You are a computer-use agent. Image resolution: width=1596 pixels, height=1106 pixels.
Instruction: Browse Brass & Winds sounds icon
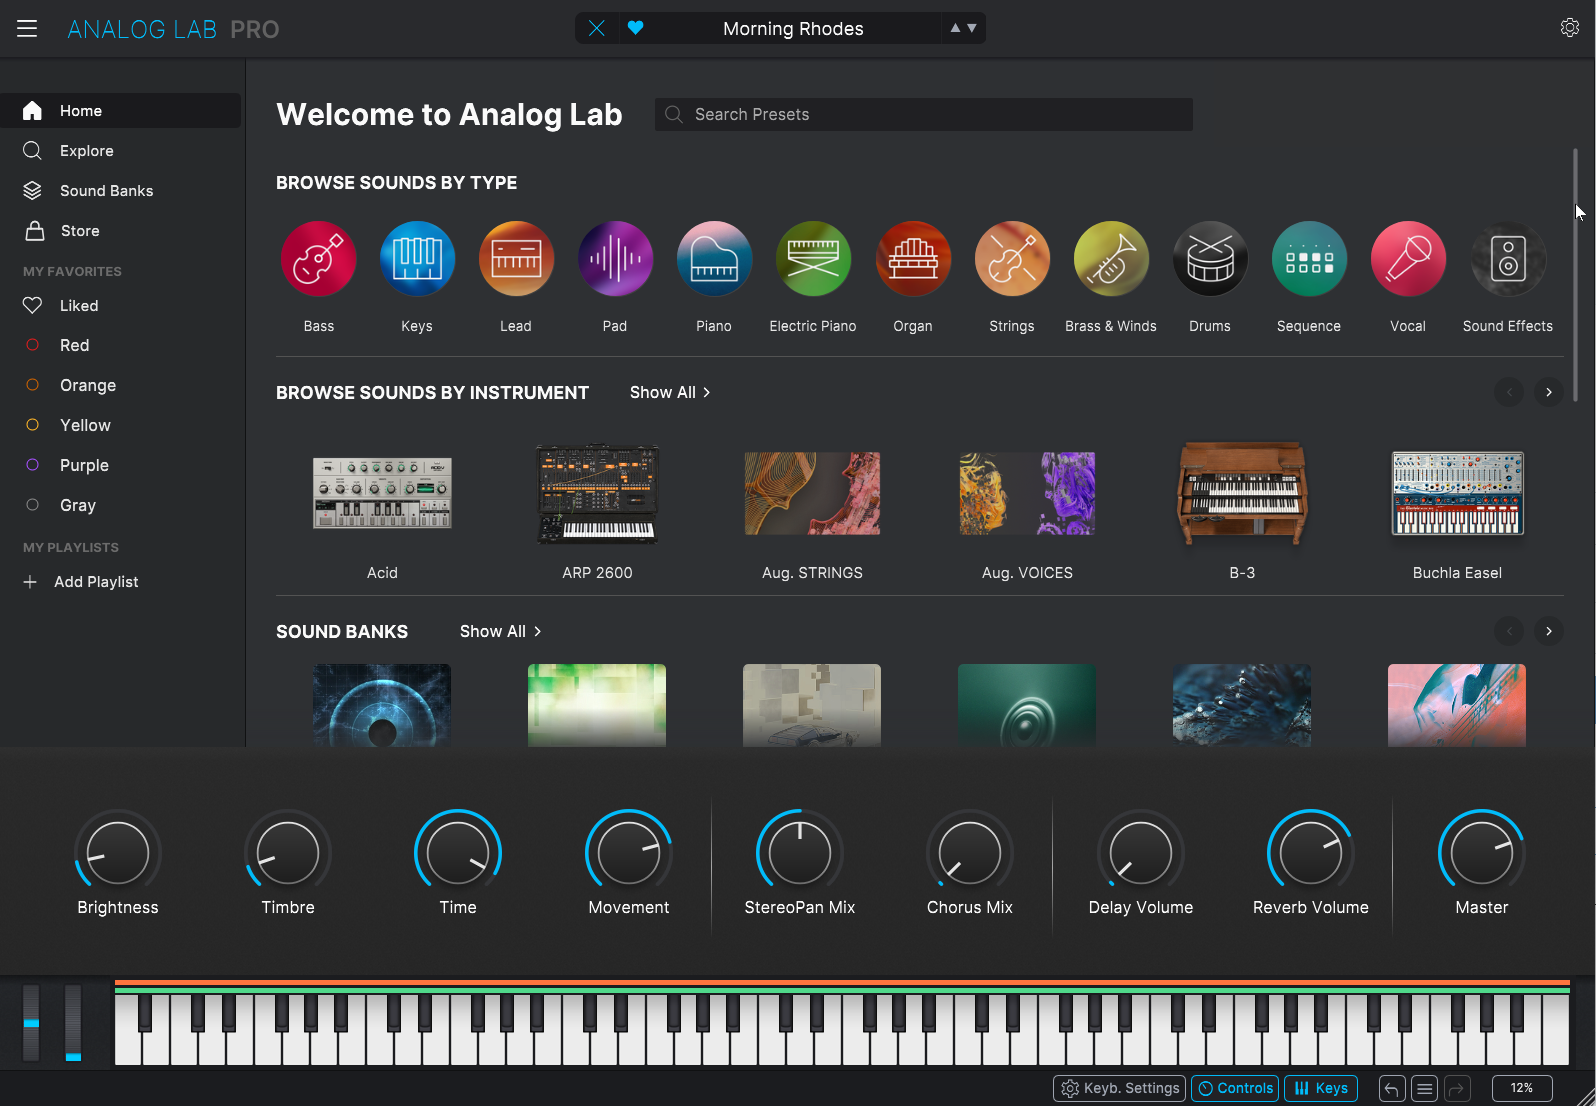(1111, 259)
